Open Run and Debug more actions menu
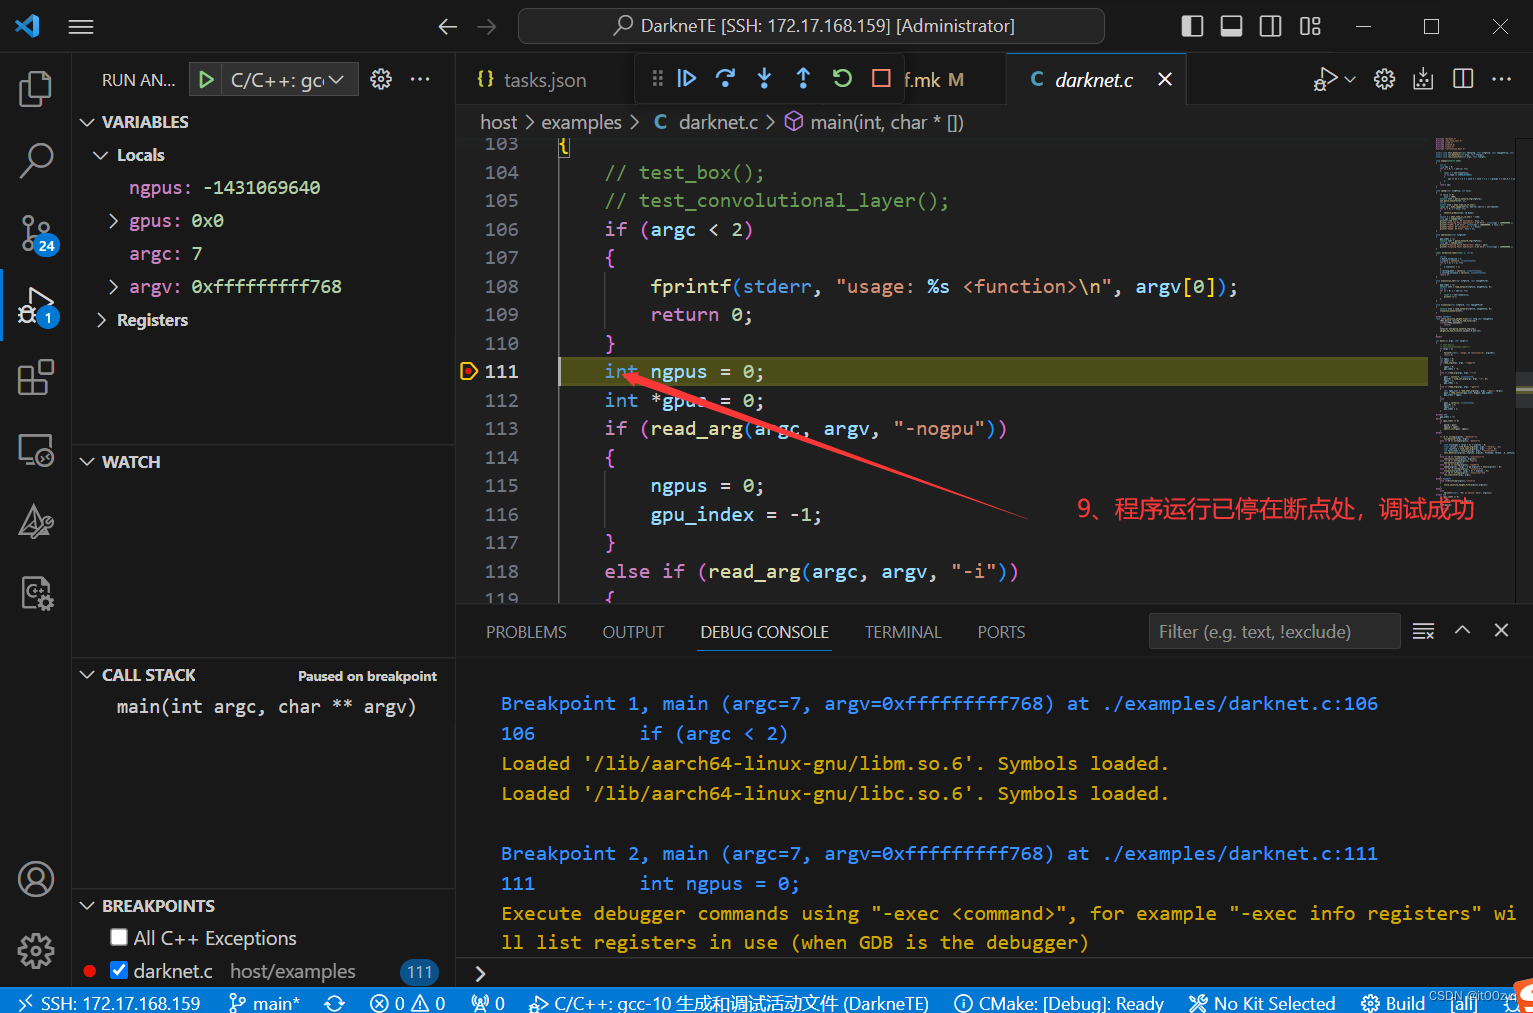The image size is (1533, 1013). (x=420, y=79)
